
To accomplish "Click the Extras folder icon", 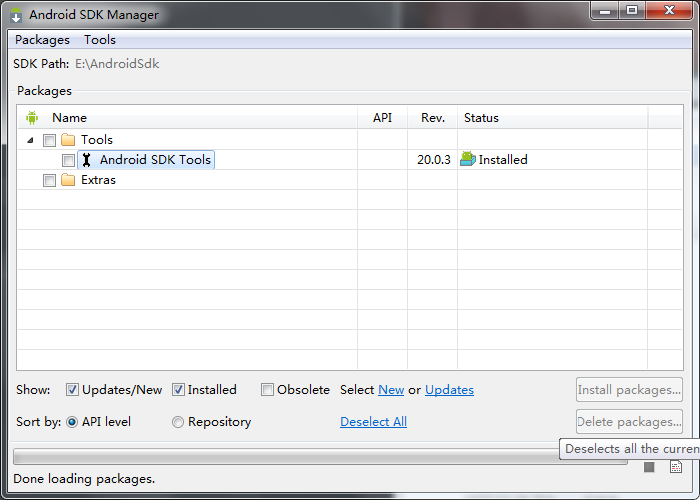I will point(68,180).
